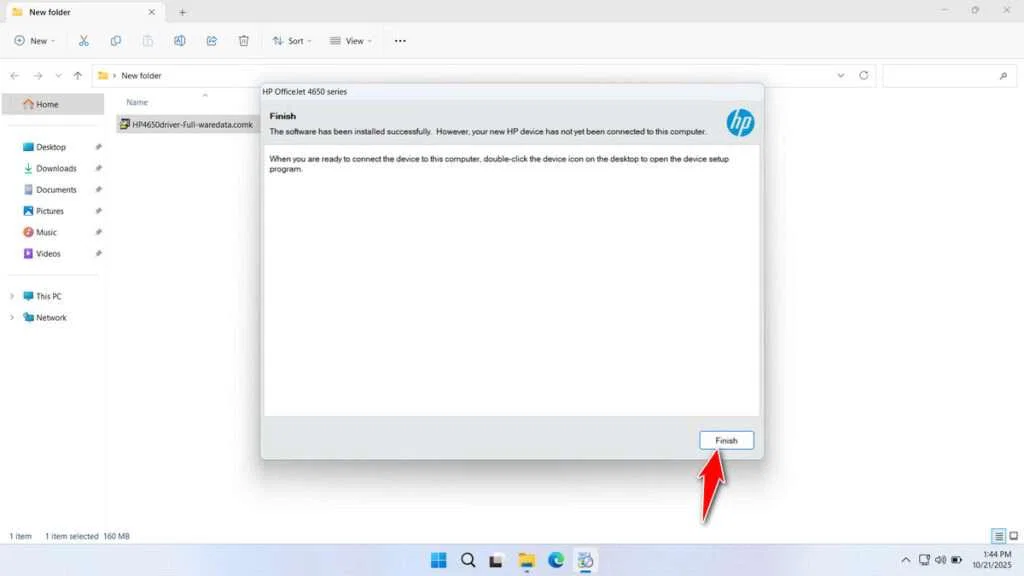Open the See more menu with ellipsis
This screenshot has height=576, width=1024.
point(399,41)
